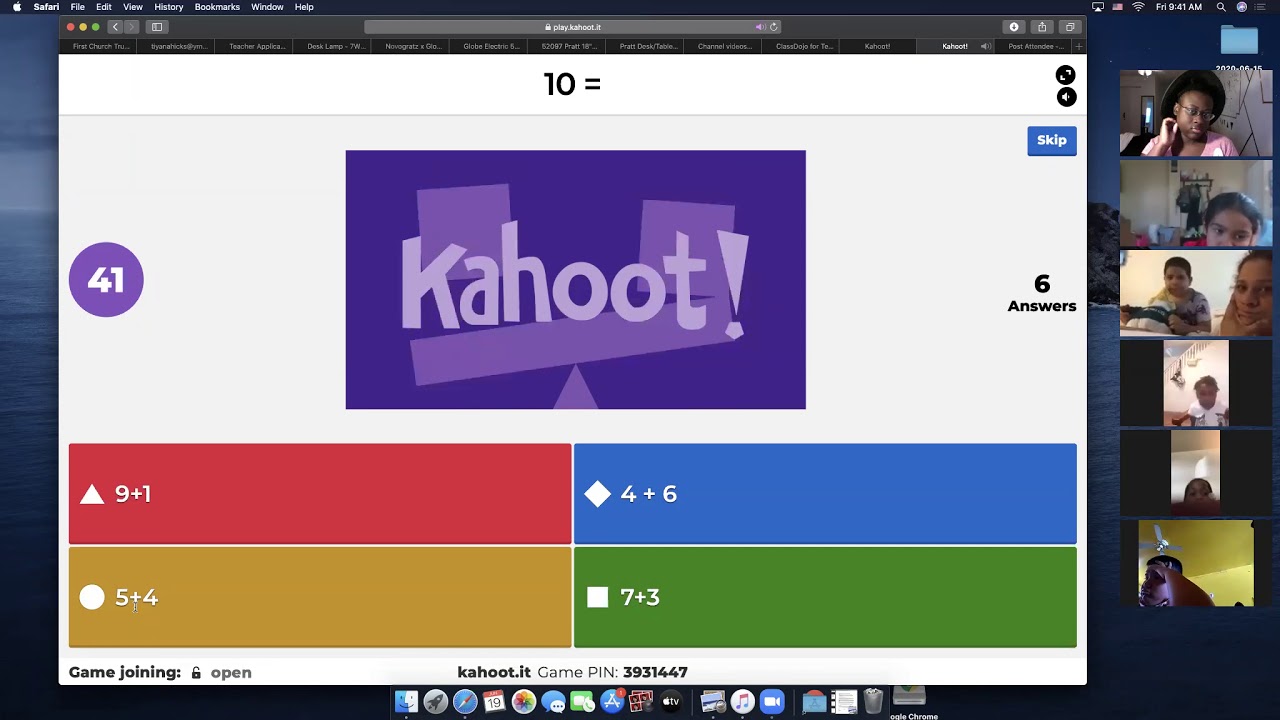This screenshot has width=1280, height=720.
Task: Go forward in Safari history
Action: [131, 27]
